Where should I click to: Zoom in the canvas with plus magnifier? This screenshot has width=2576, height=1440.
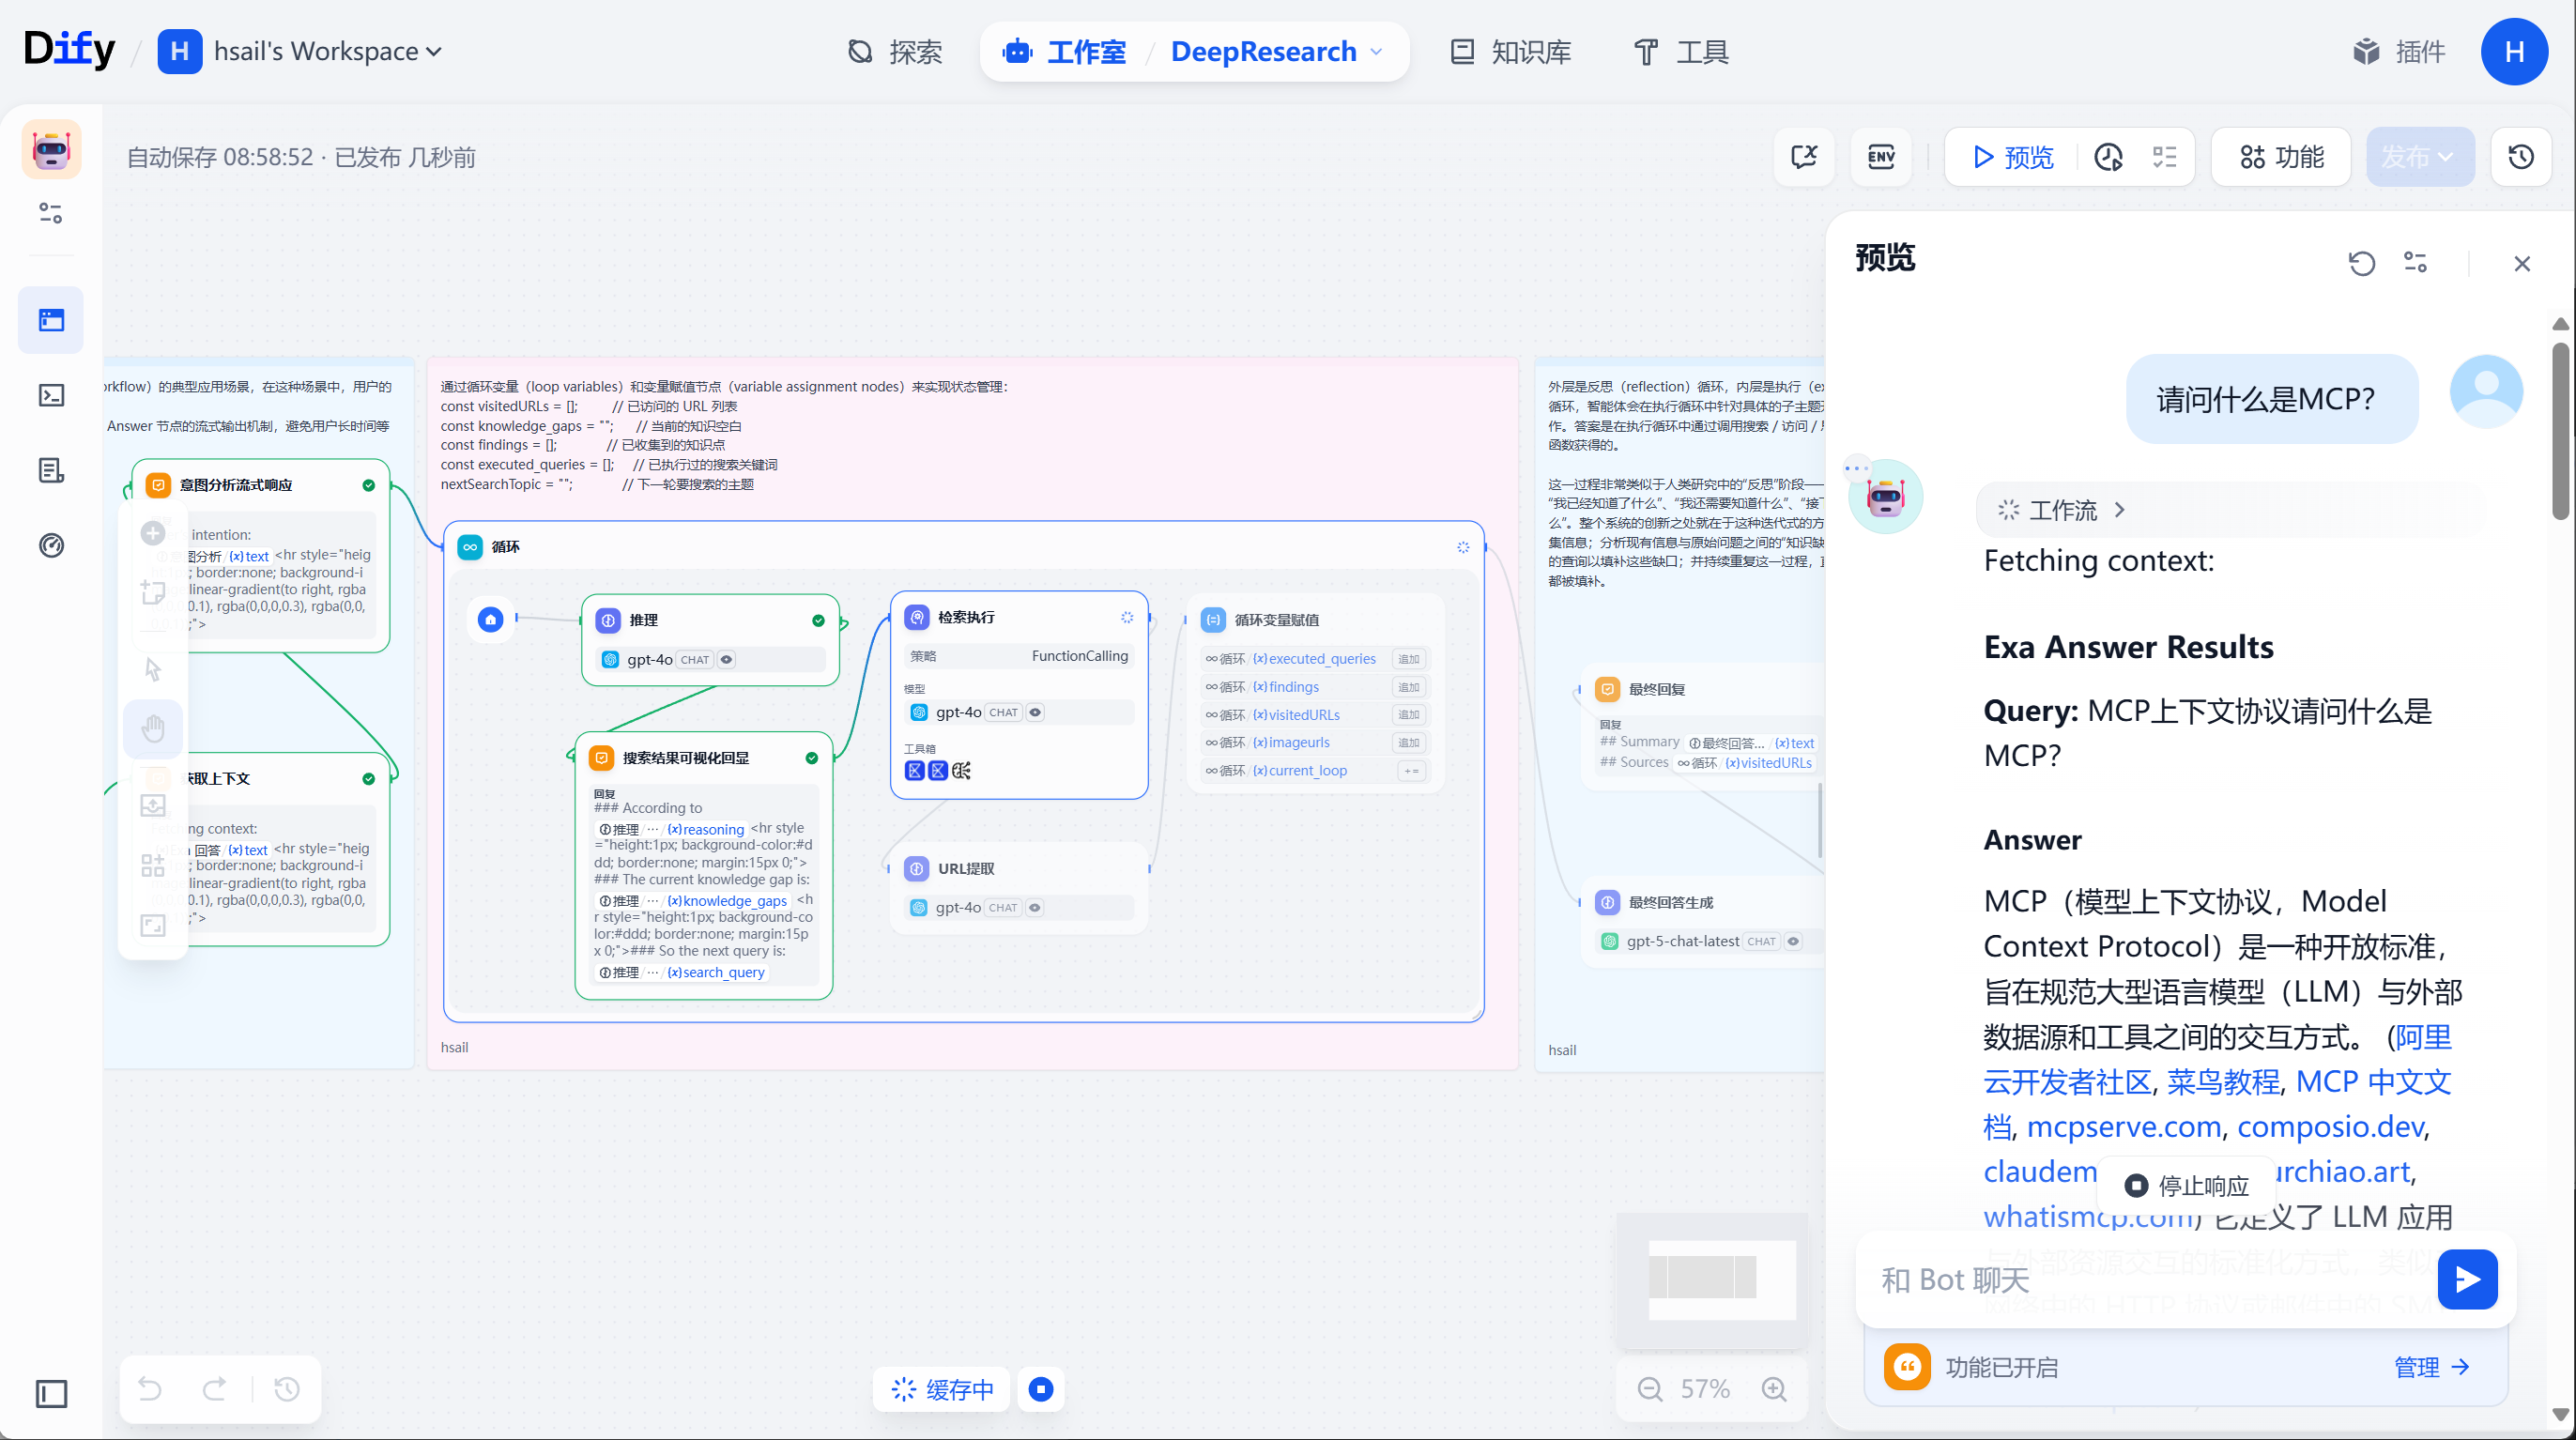pyautogui.click(x=1774, y=1388)
